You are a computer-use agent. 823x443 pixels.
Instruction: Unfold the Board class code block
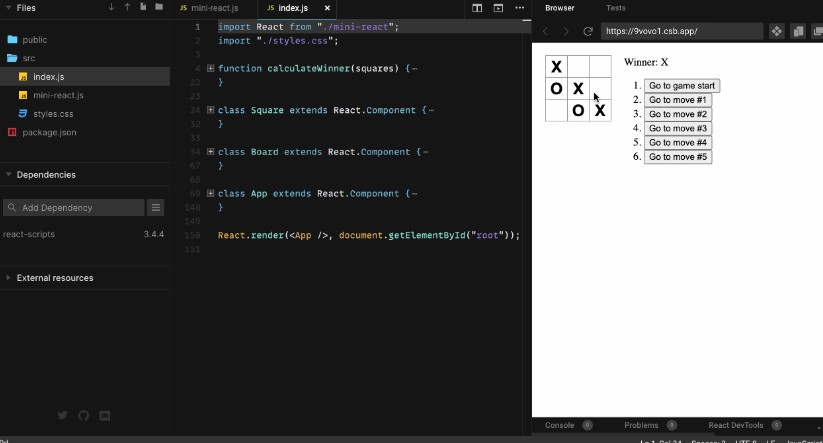click(210, 152)
